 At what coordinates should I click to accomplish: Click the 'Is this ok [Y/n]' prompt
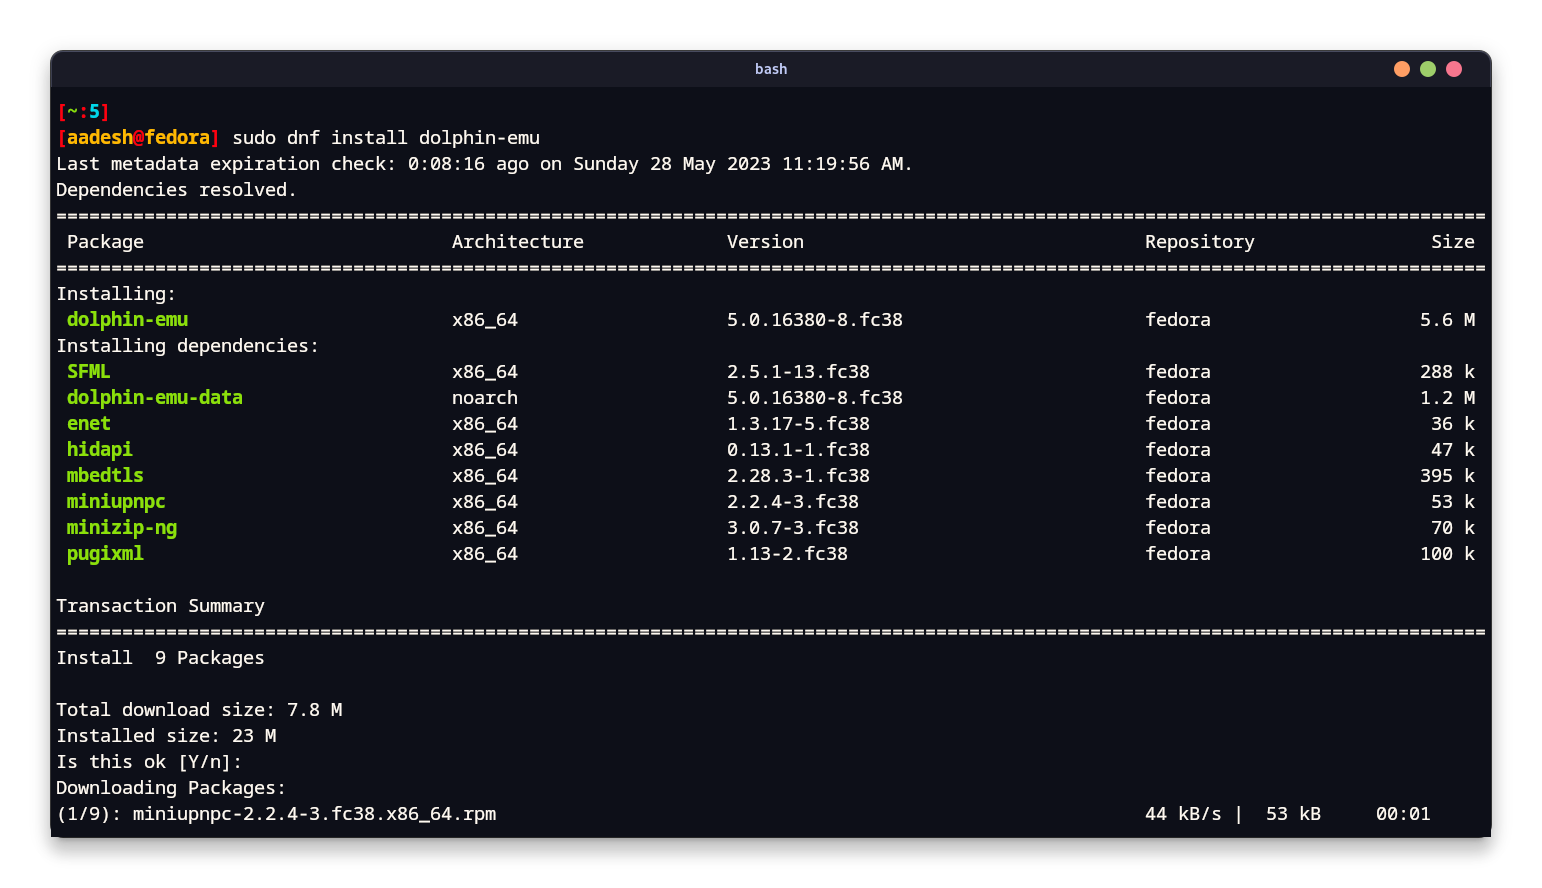(x=149, y=761)
